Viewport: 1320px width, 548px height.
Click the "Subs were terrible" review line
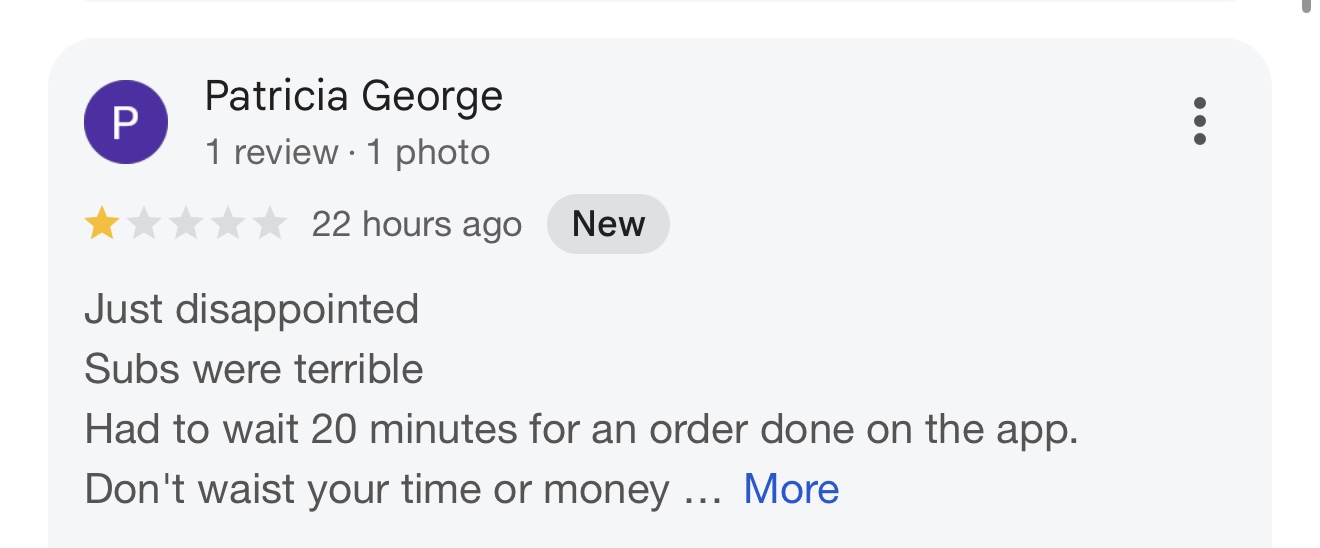point(254,369)
